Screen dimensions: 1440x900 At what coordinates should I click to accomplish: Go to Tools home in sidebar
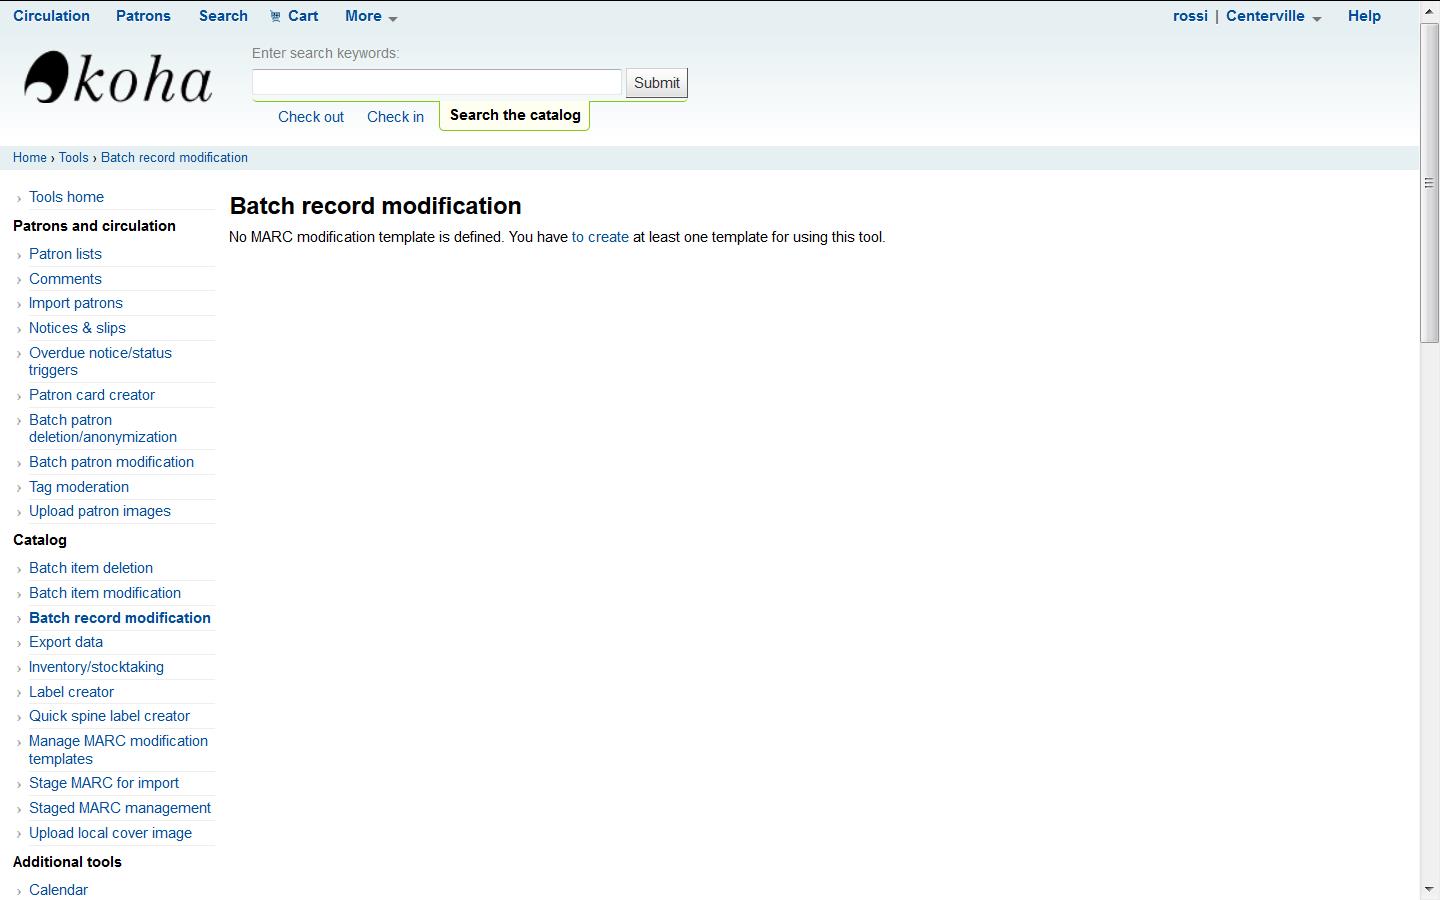click(66, 197)
